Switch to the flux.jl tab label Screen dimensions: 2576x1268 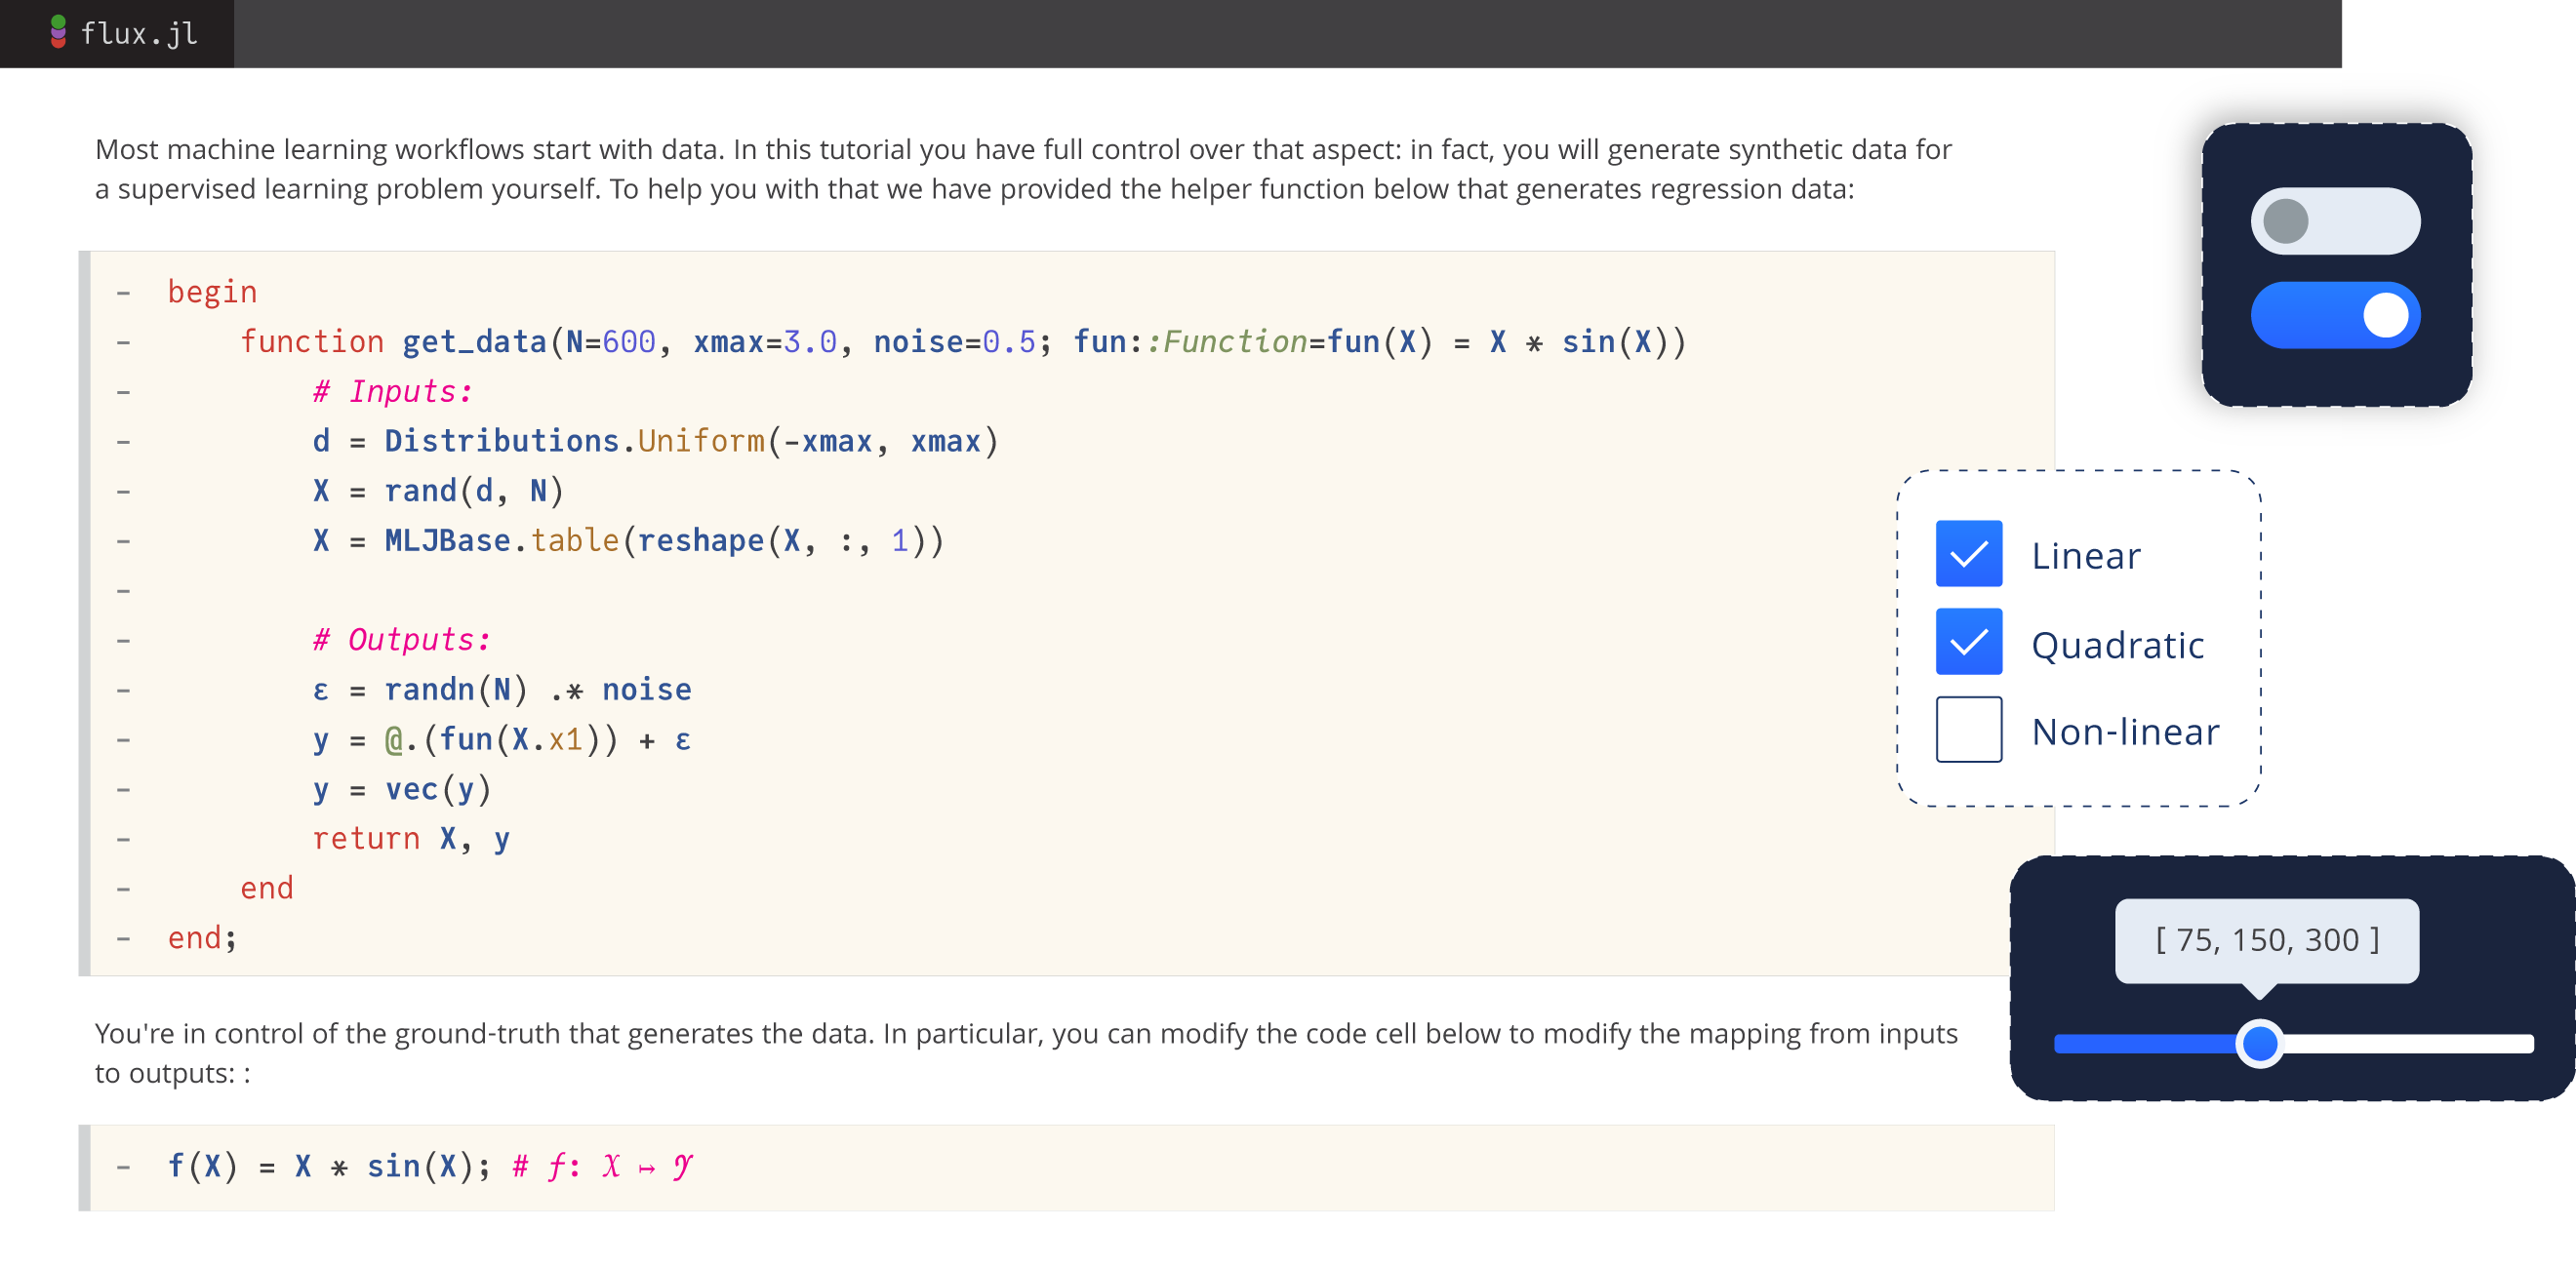[x=139, y=34]
